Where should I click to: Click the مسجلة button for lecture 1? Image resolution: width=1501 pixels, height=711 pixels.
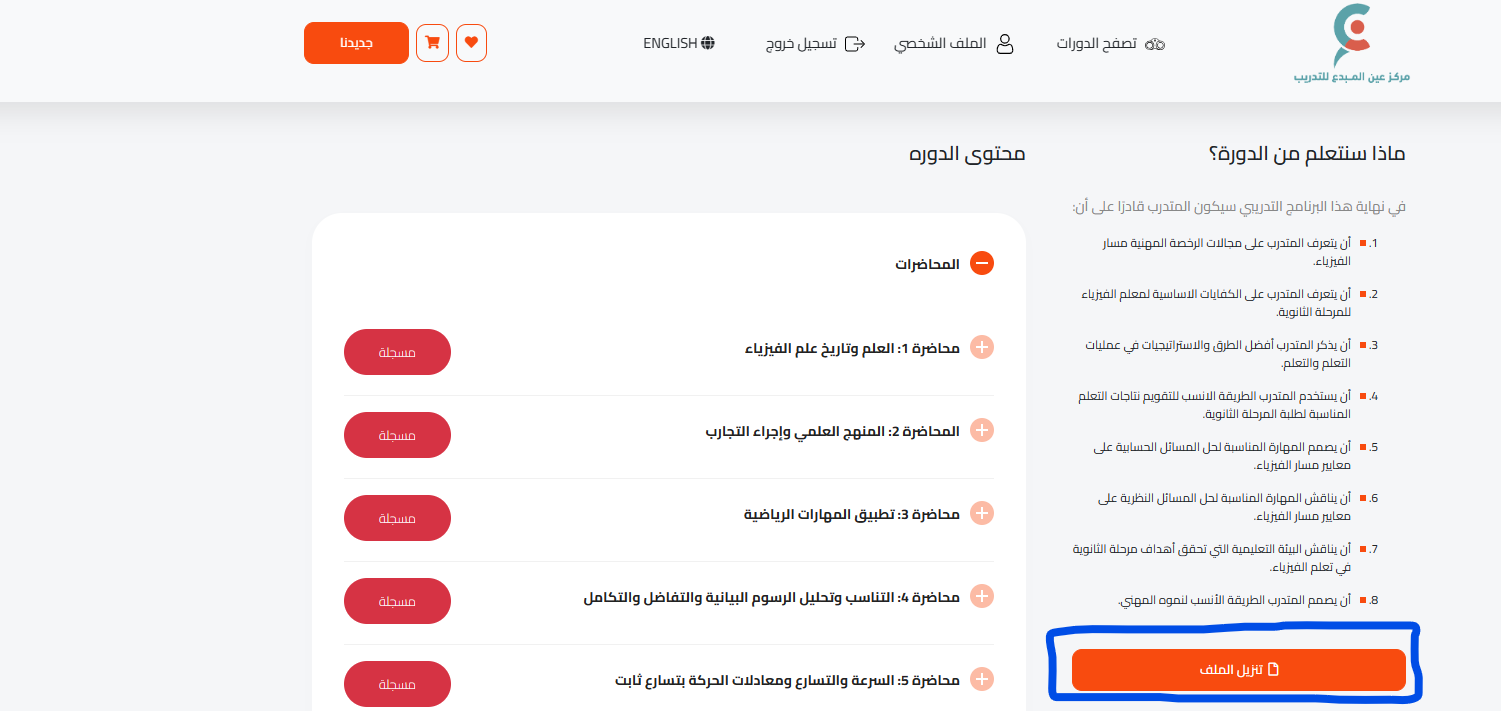(x=397, y=352)
